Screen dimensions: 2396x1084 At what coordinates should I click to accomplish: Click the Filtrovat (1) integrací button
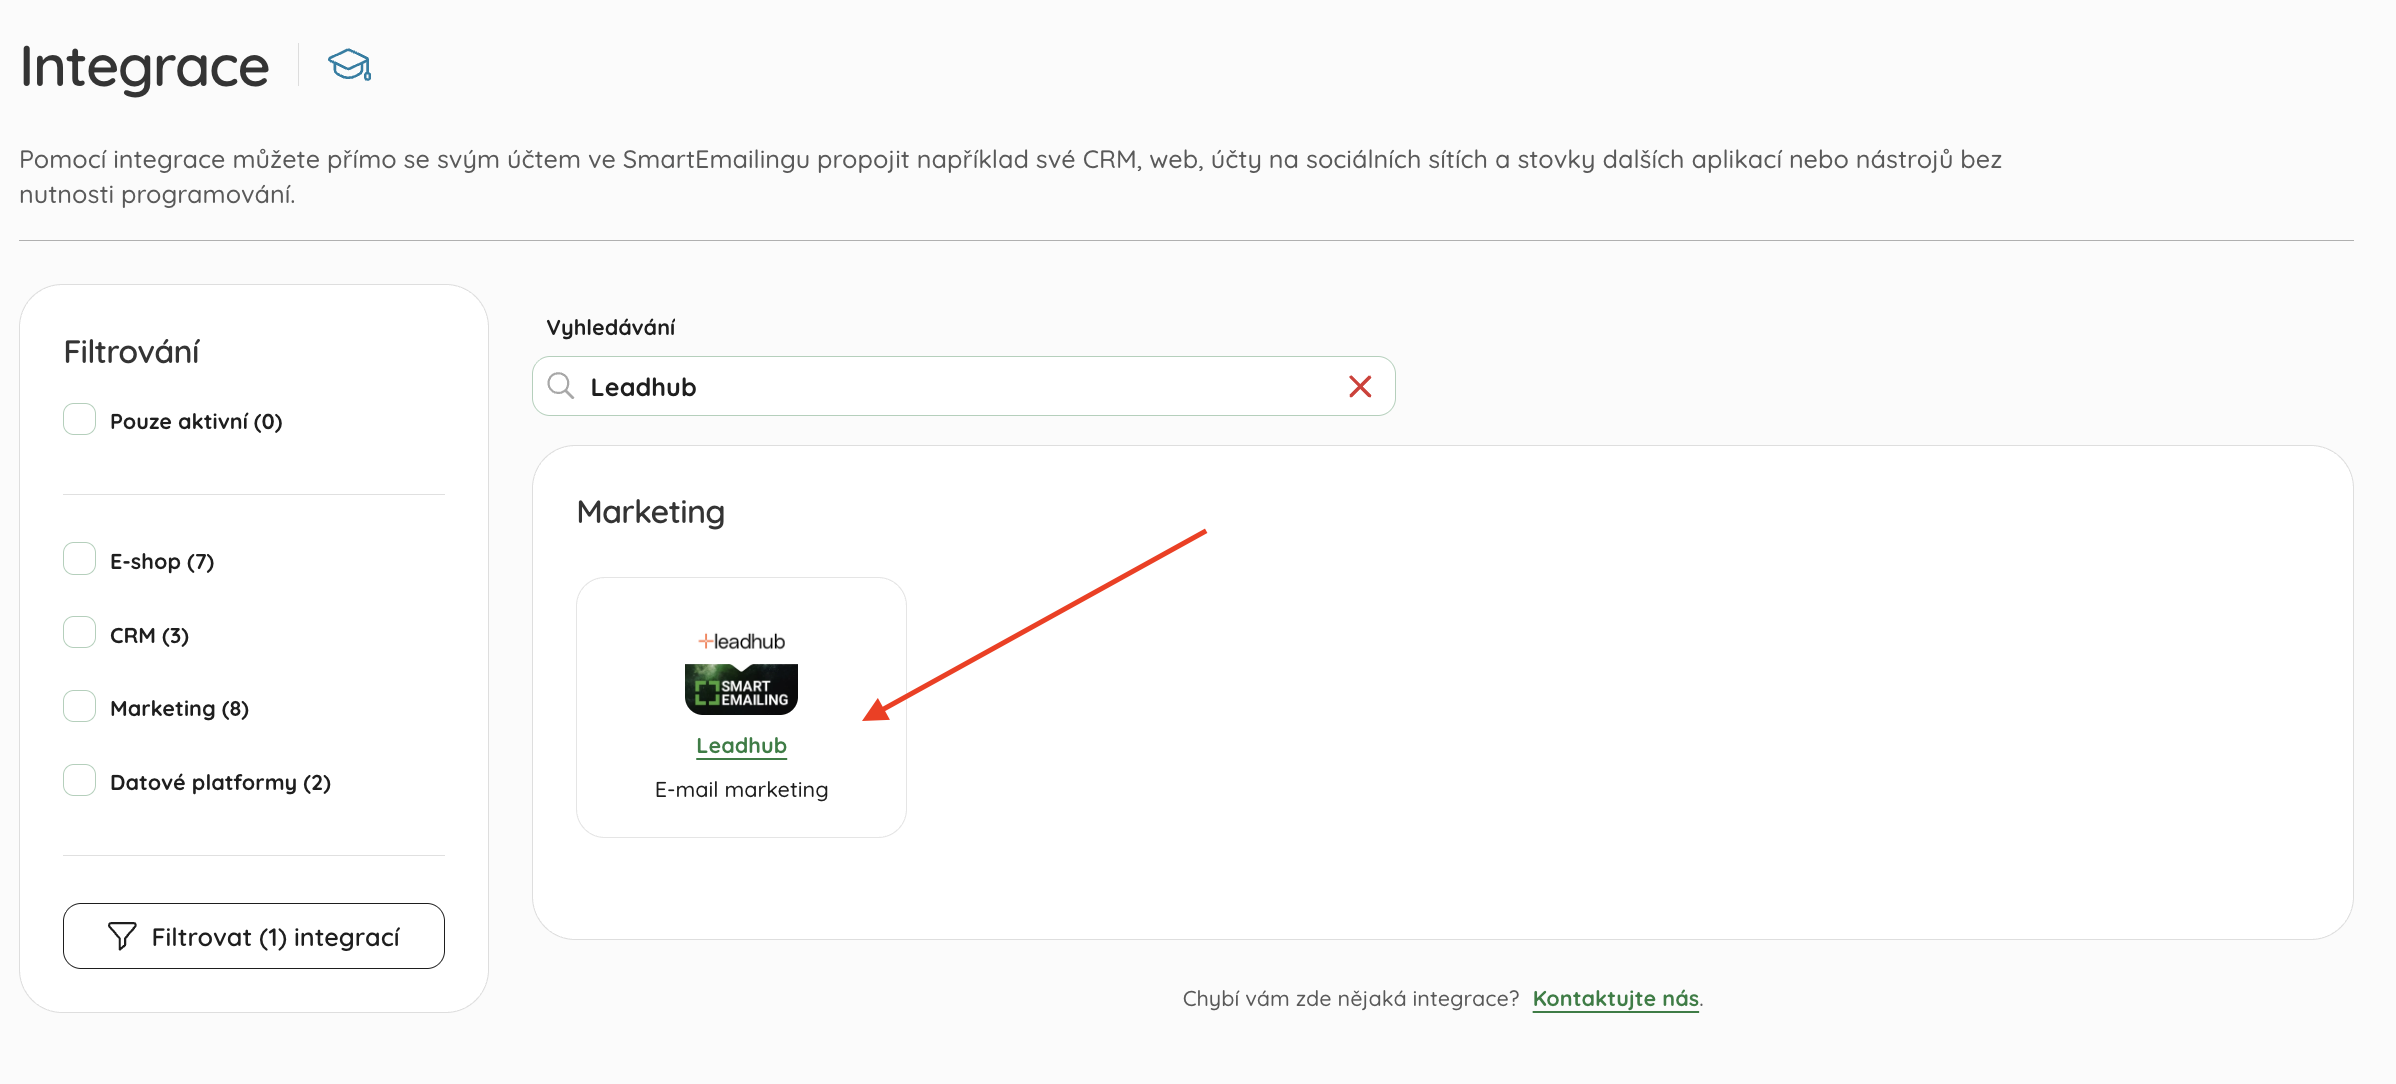pos(254,936)
